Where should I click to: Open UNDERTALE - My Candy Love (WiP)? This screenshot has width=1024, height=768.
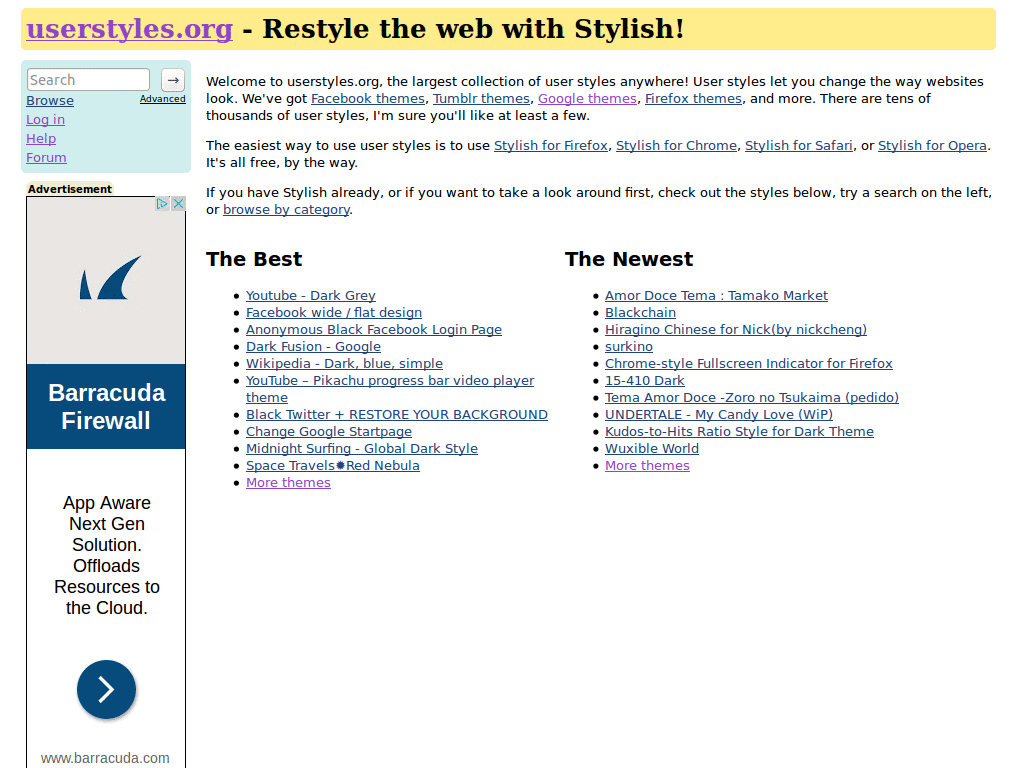pyautogui.click(x=718, y=415)
